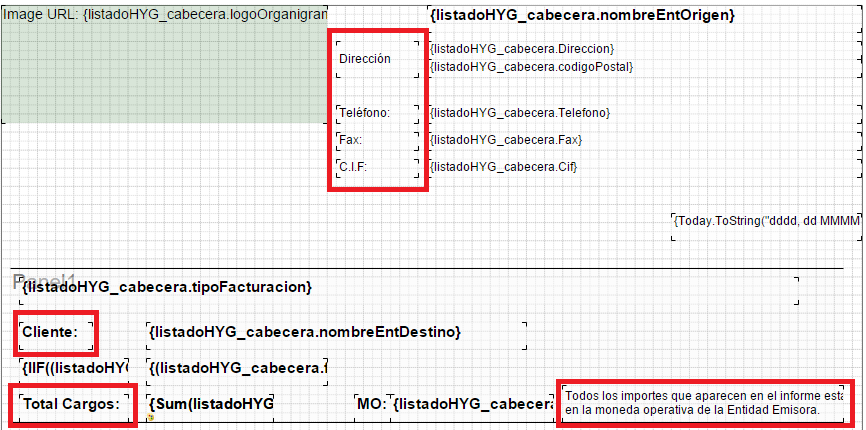Screen dimensions: 866x430
Task: Select the Today.ToString date expression field
Action: (766, 220)
